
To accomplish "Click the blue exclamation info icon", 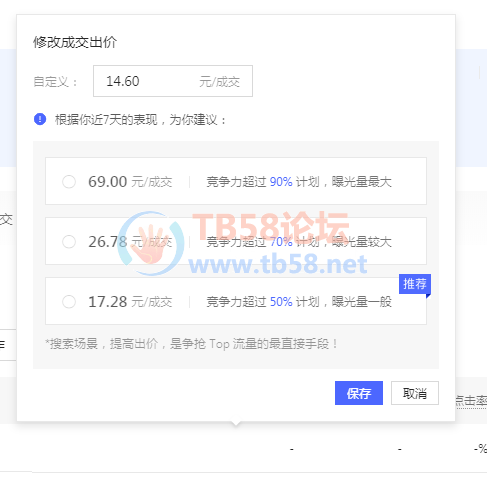I will pyautogui.click(x=40, y=119).
